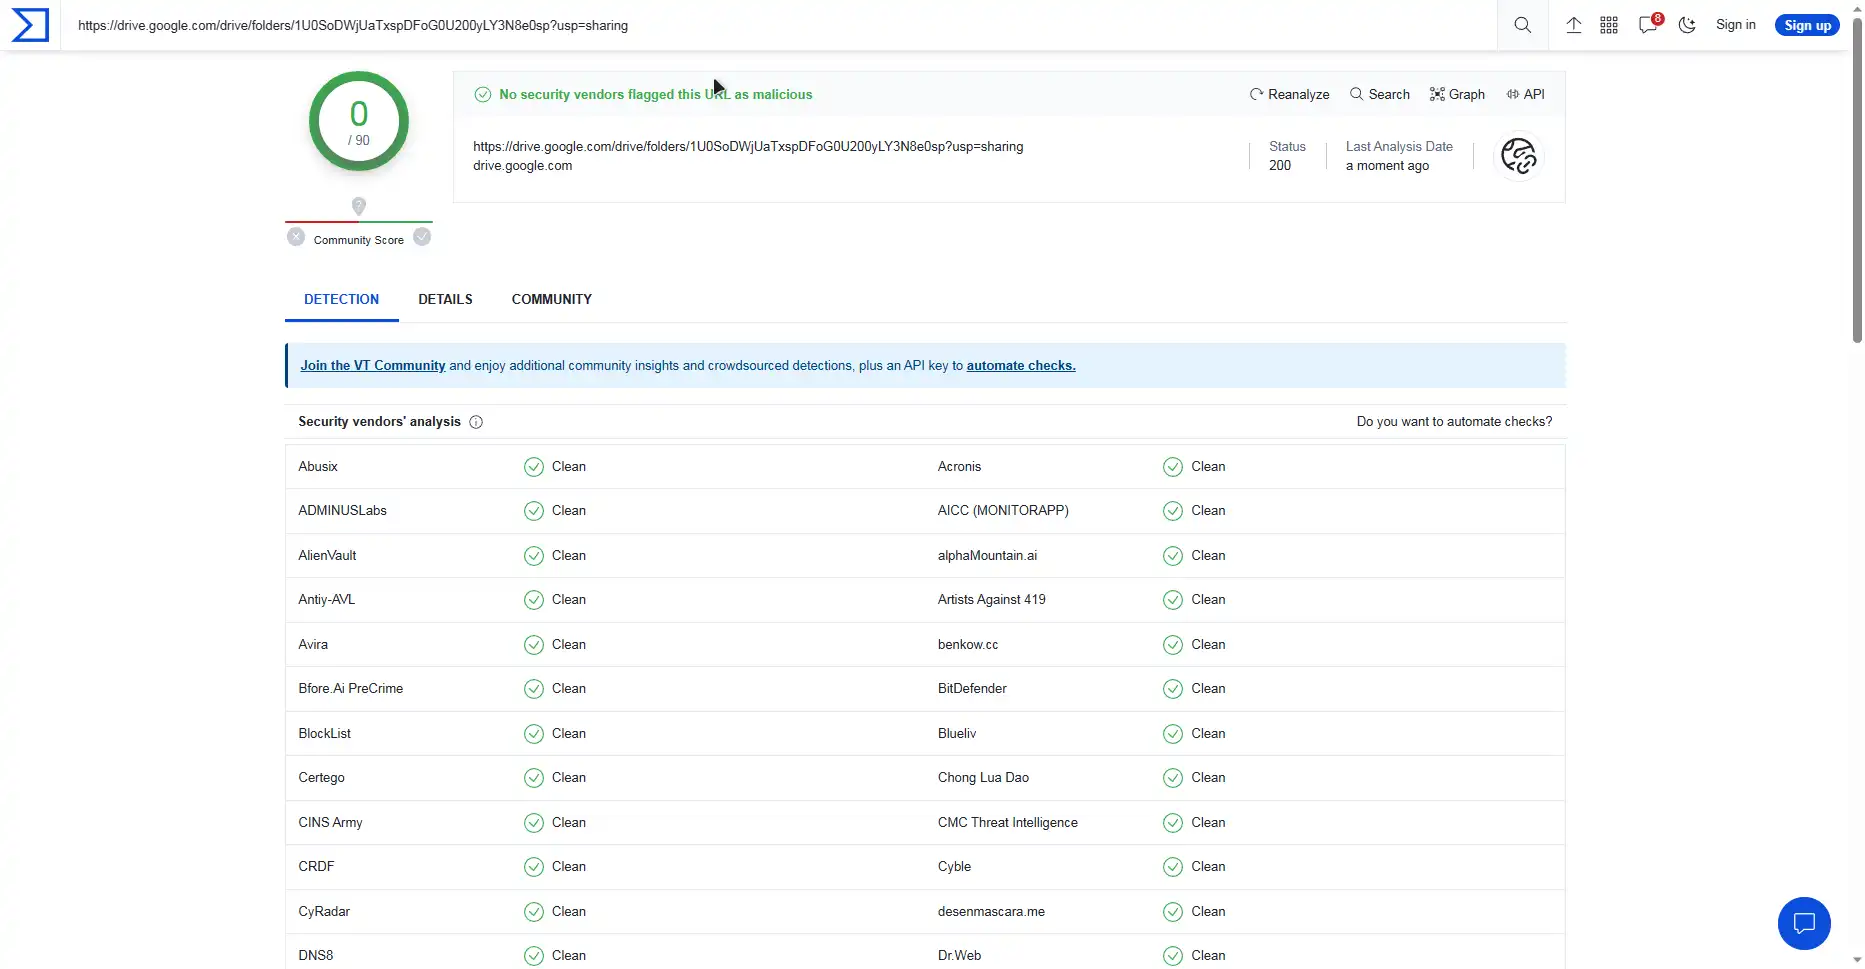
Task: Click the security vendors' analysis info icon
Action: tap(476, 422)
